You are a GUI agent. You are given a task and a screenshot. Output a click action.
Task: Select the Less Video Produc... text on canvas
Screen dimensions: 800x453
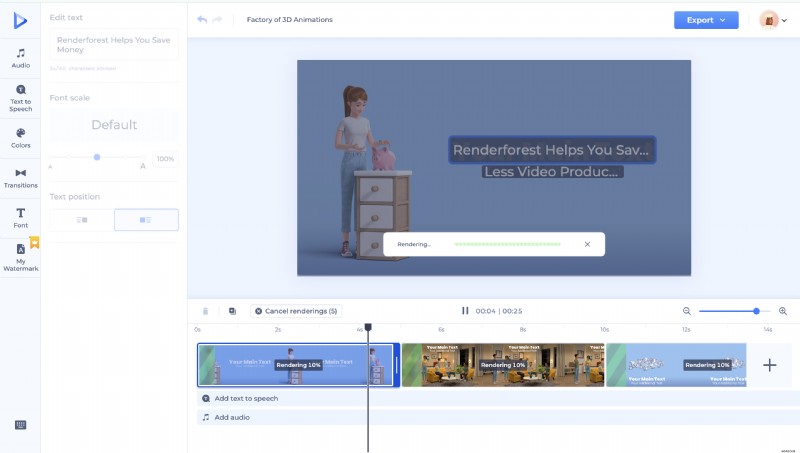click(552, 172)
